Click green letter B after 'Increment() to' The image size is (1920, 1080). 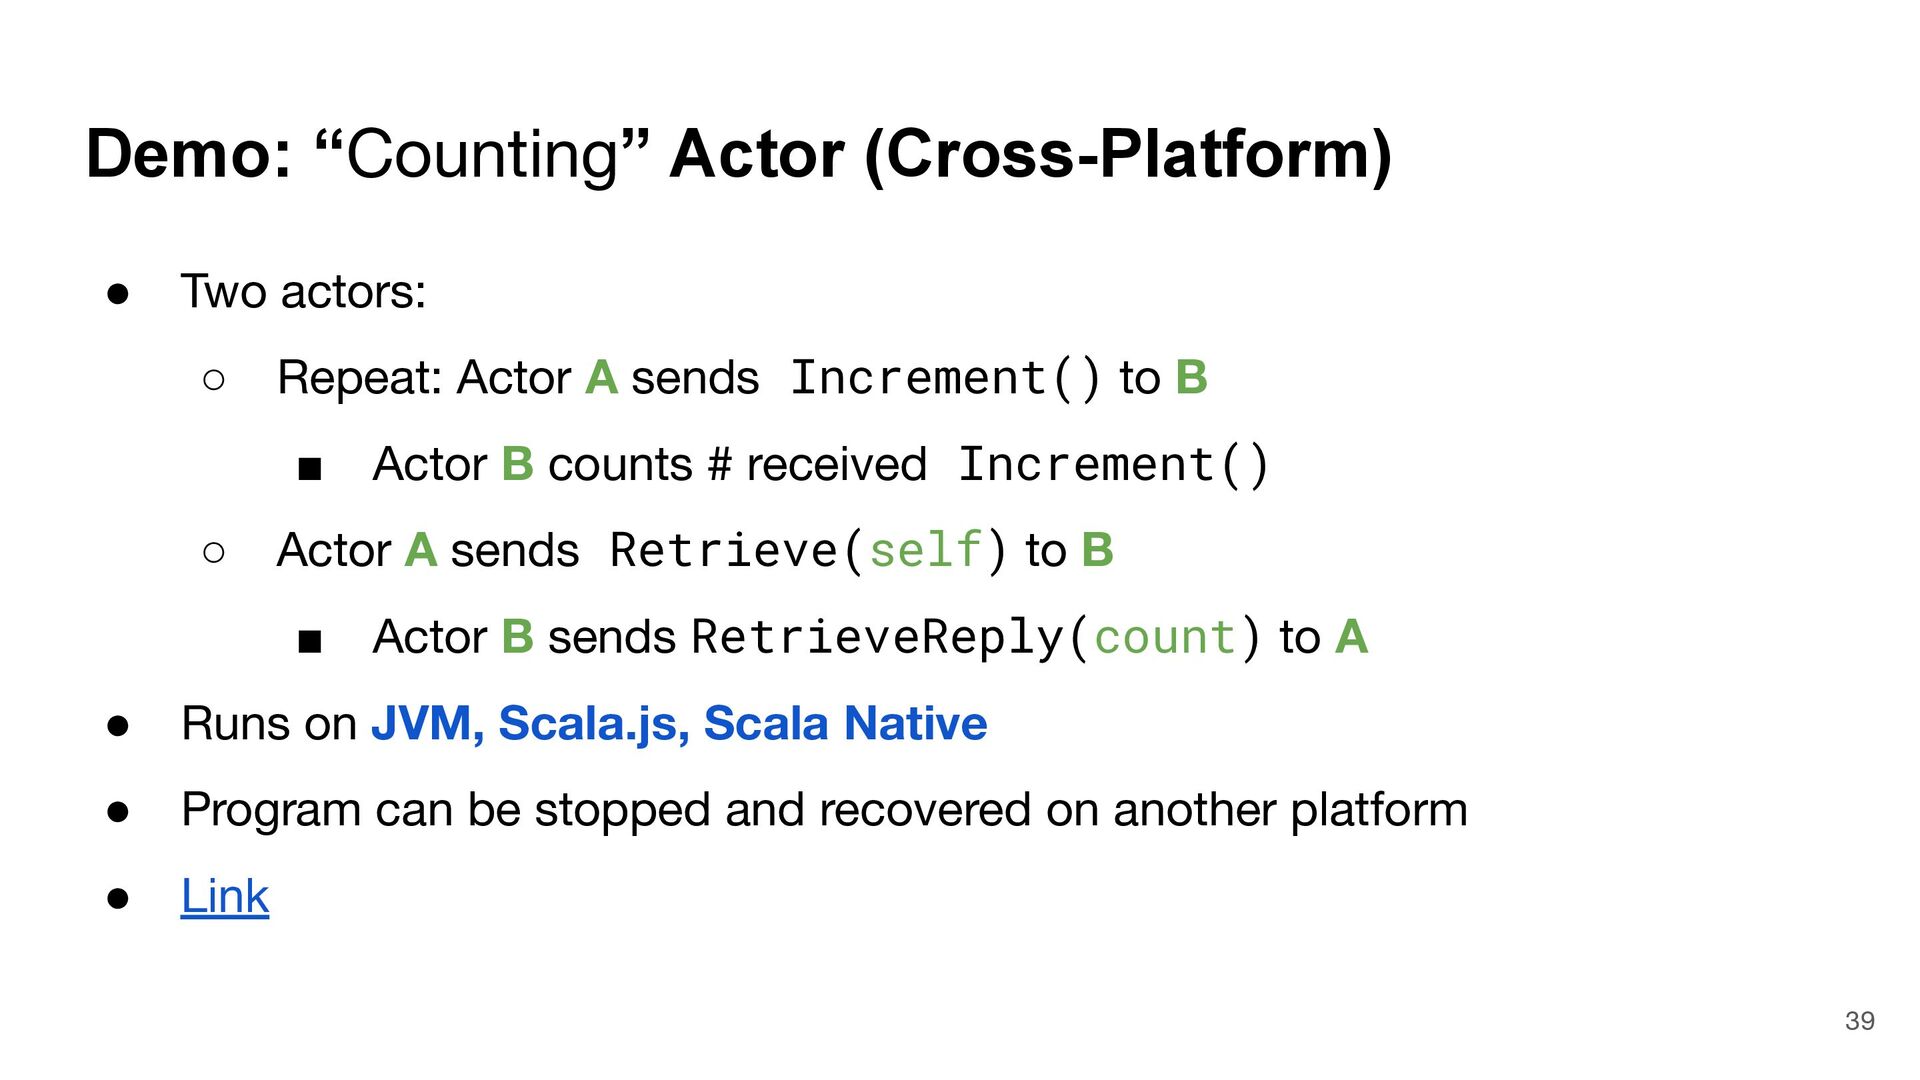[x=1192, y=378]
